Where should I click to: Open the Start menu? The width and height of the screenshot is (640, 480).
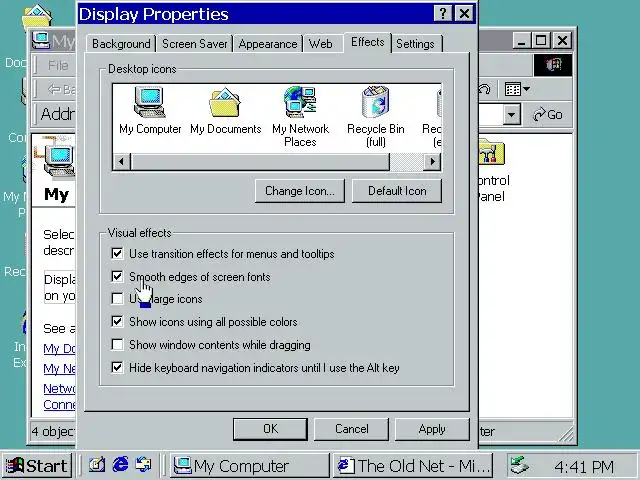36,465
